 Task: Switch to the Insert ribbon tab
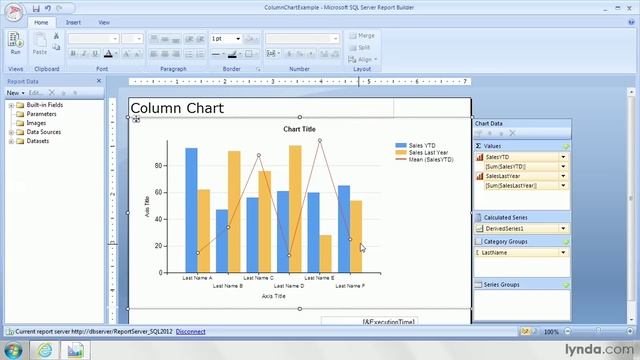pos(73,22)
